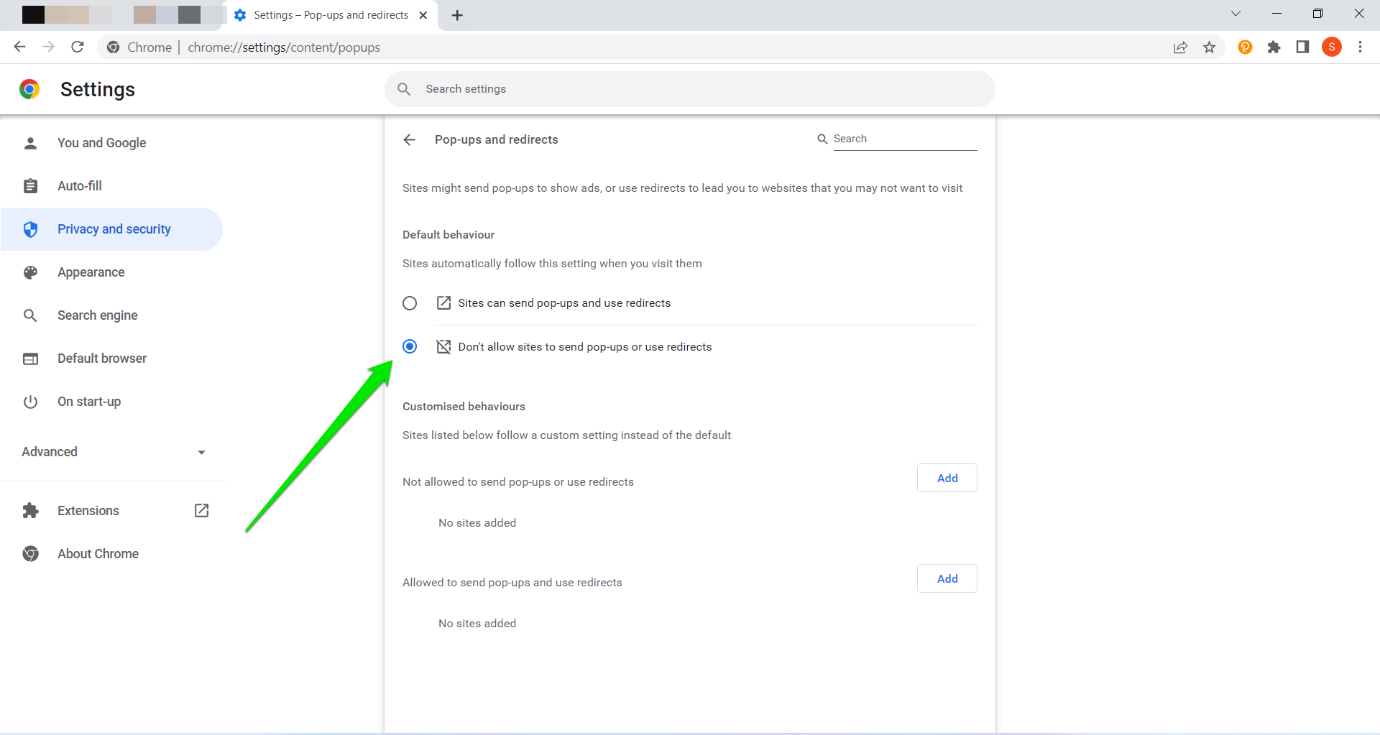Return from the Pop-ups and redirects page
Screen dimensions: 1380x735
point(409,140)
